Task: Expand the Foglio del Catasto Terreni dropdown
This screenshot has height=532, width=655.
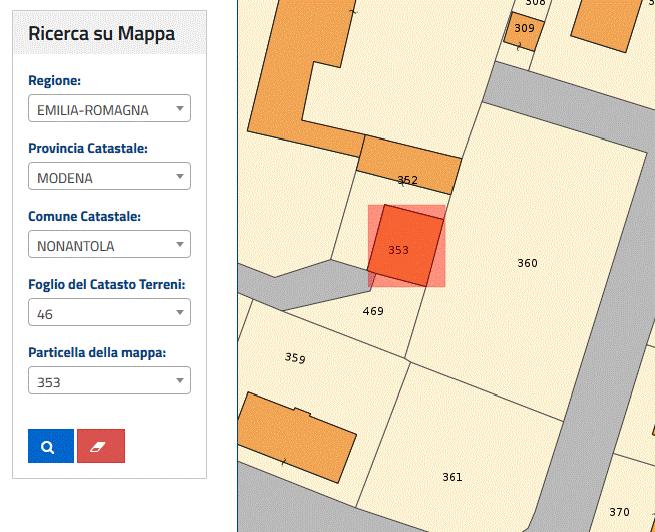Action: (x=109, y=312)
